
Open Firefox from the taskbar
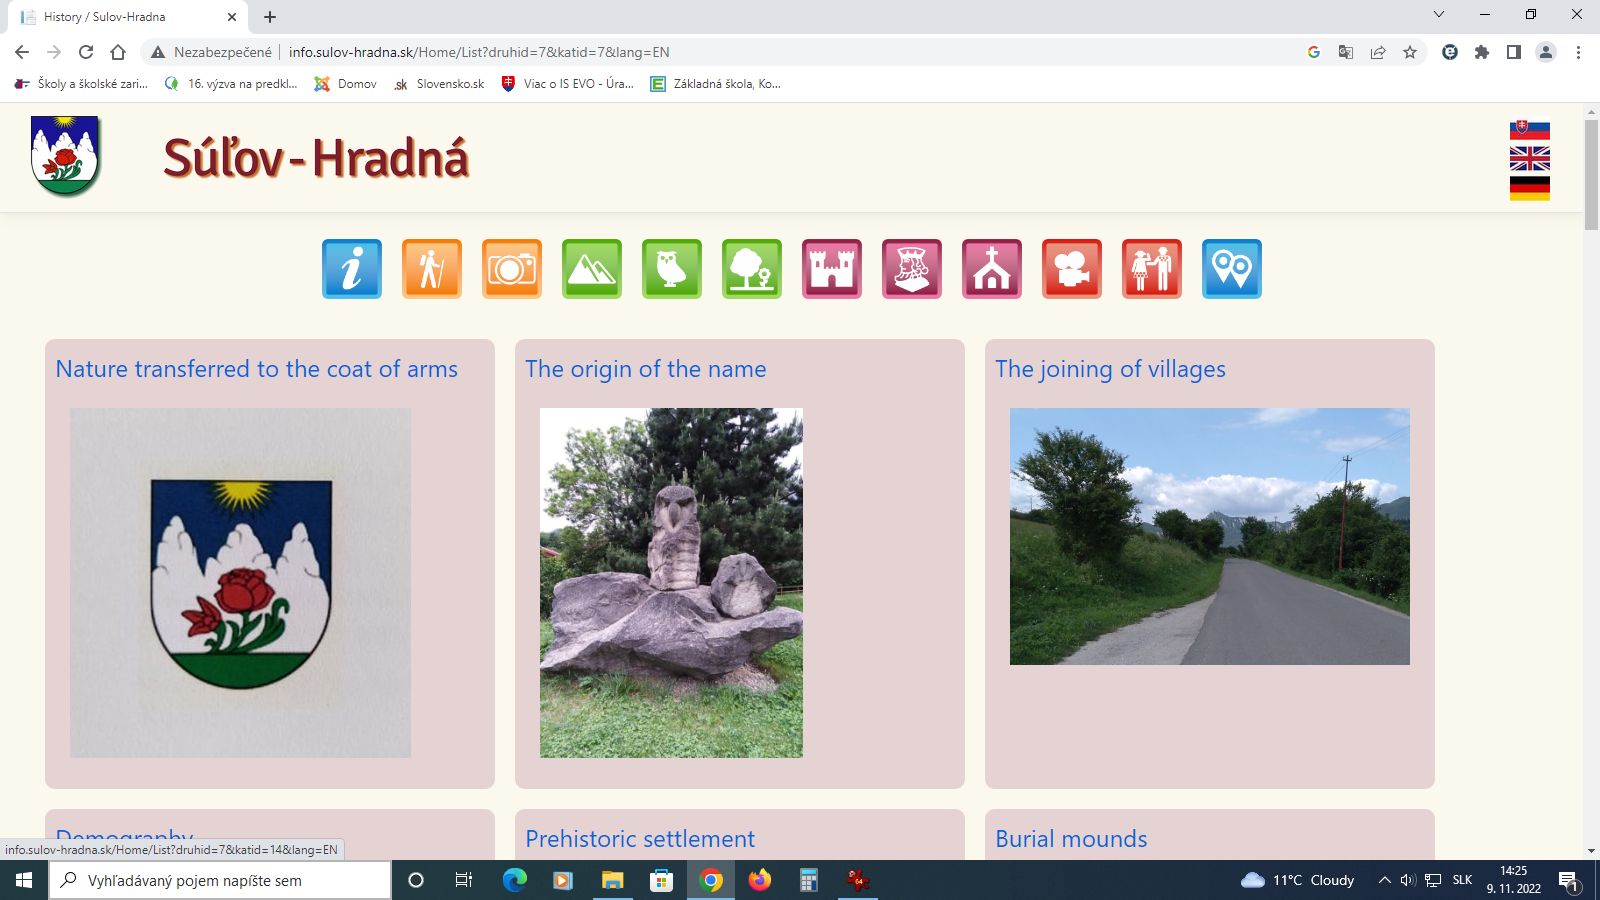[760, 880]
